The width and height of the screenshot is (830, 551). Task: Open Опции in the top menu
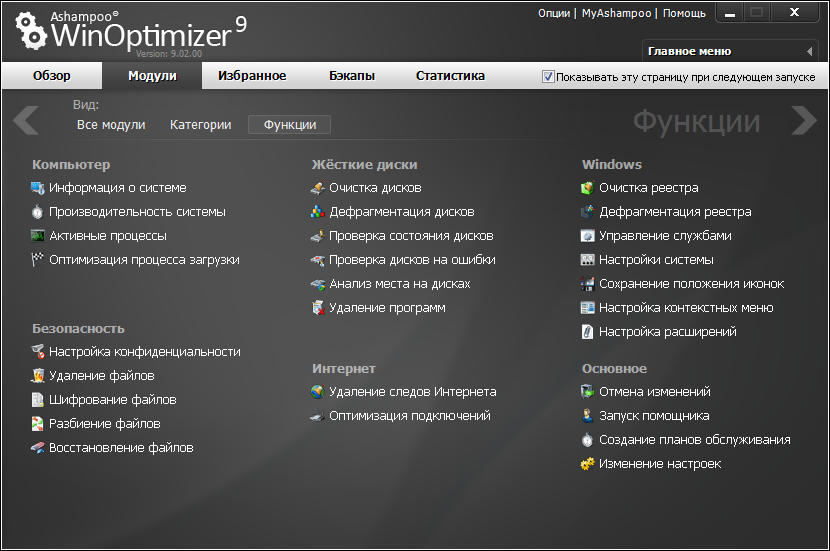pyautogui.click(x=553, y=13)
